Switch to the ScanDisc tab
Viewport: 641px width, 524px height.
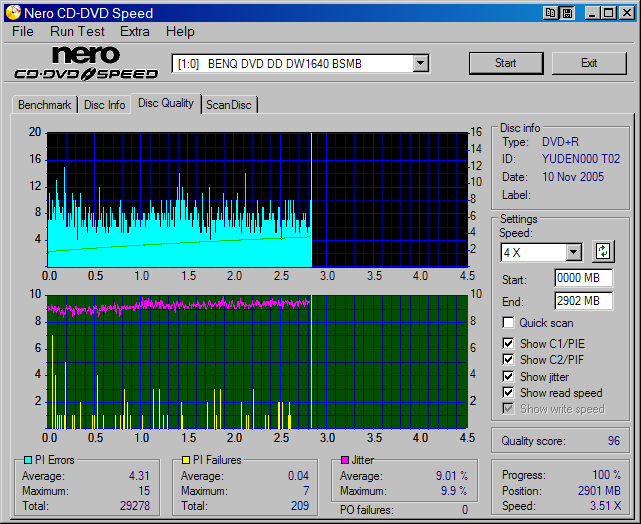pyautogui.click(x=229, y=105)
